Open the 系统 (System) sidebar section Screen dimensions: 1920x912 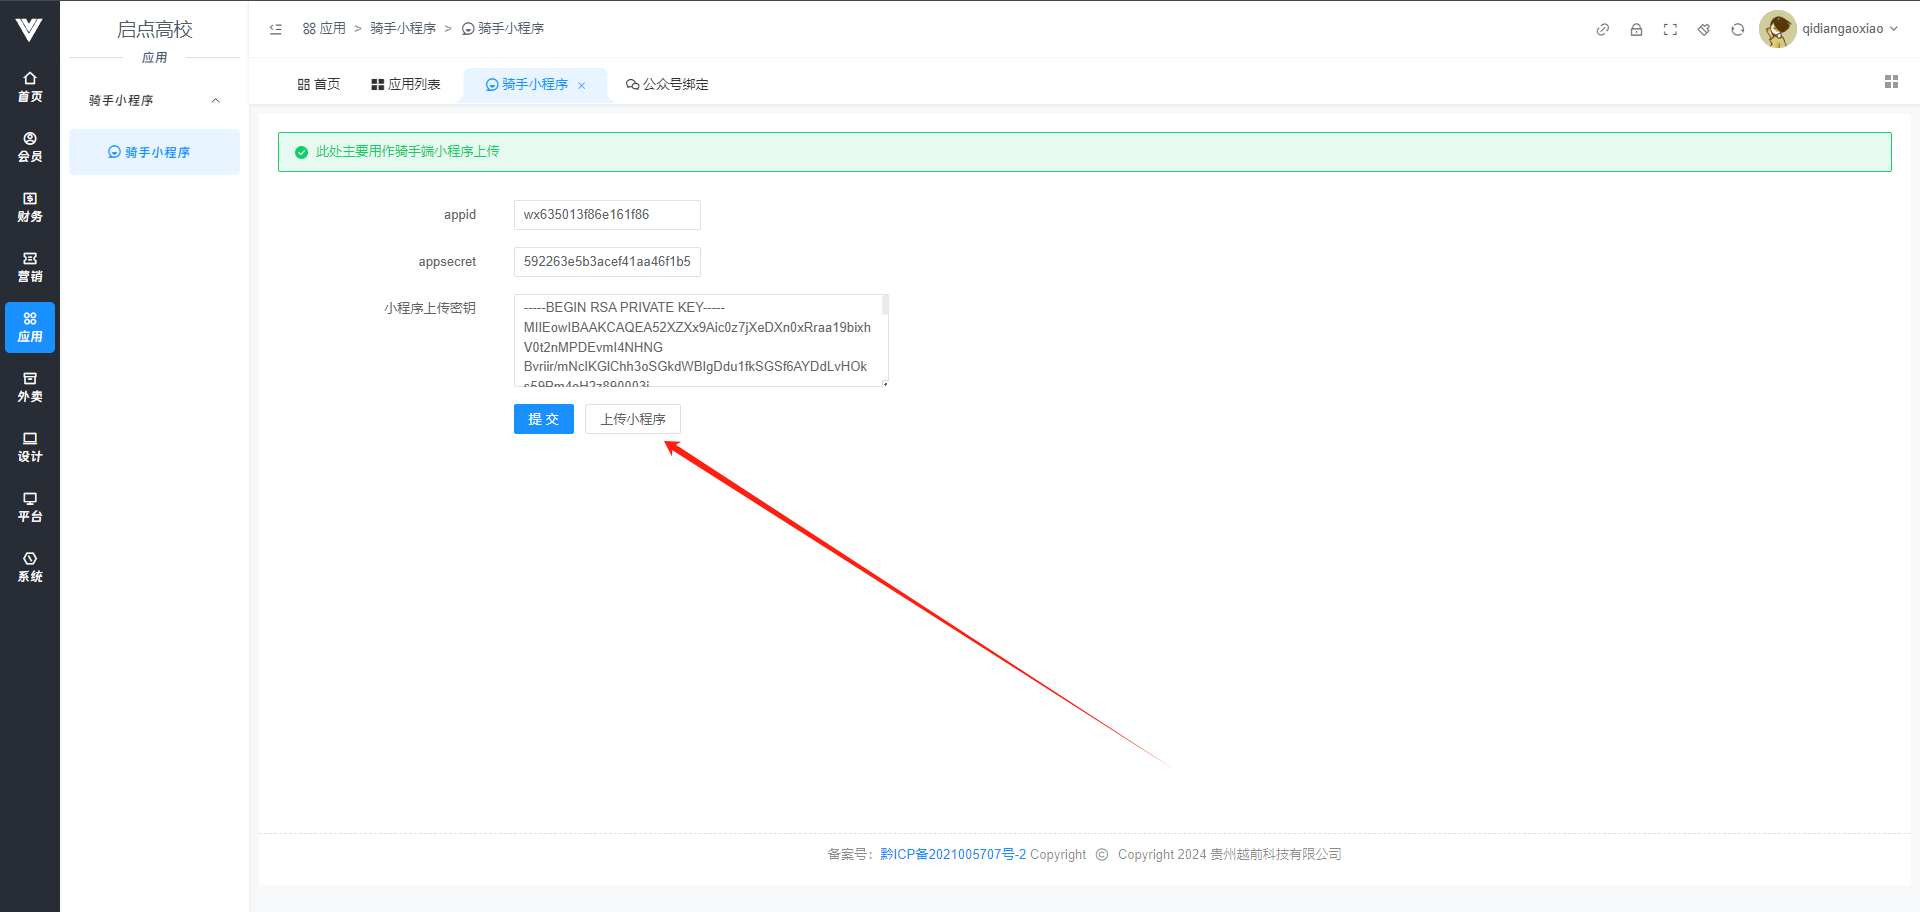coord(30,567)
